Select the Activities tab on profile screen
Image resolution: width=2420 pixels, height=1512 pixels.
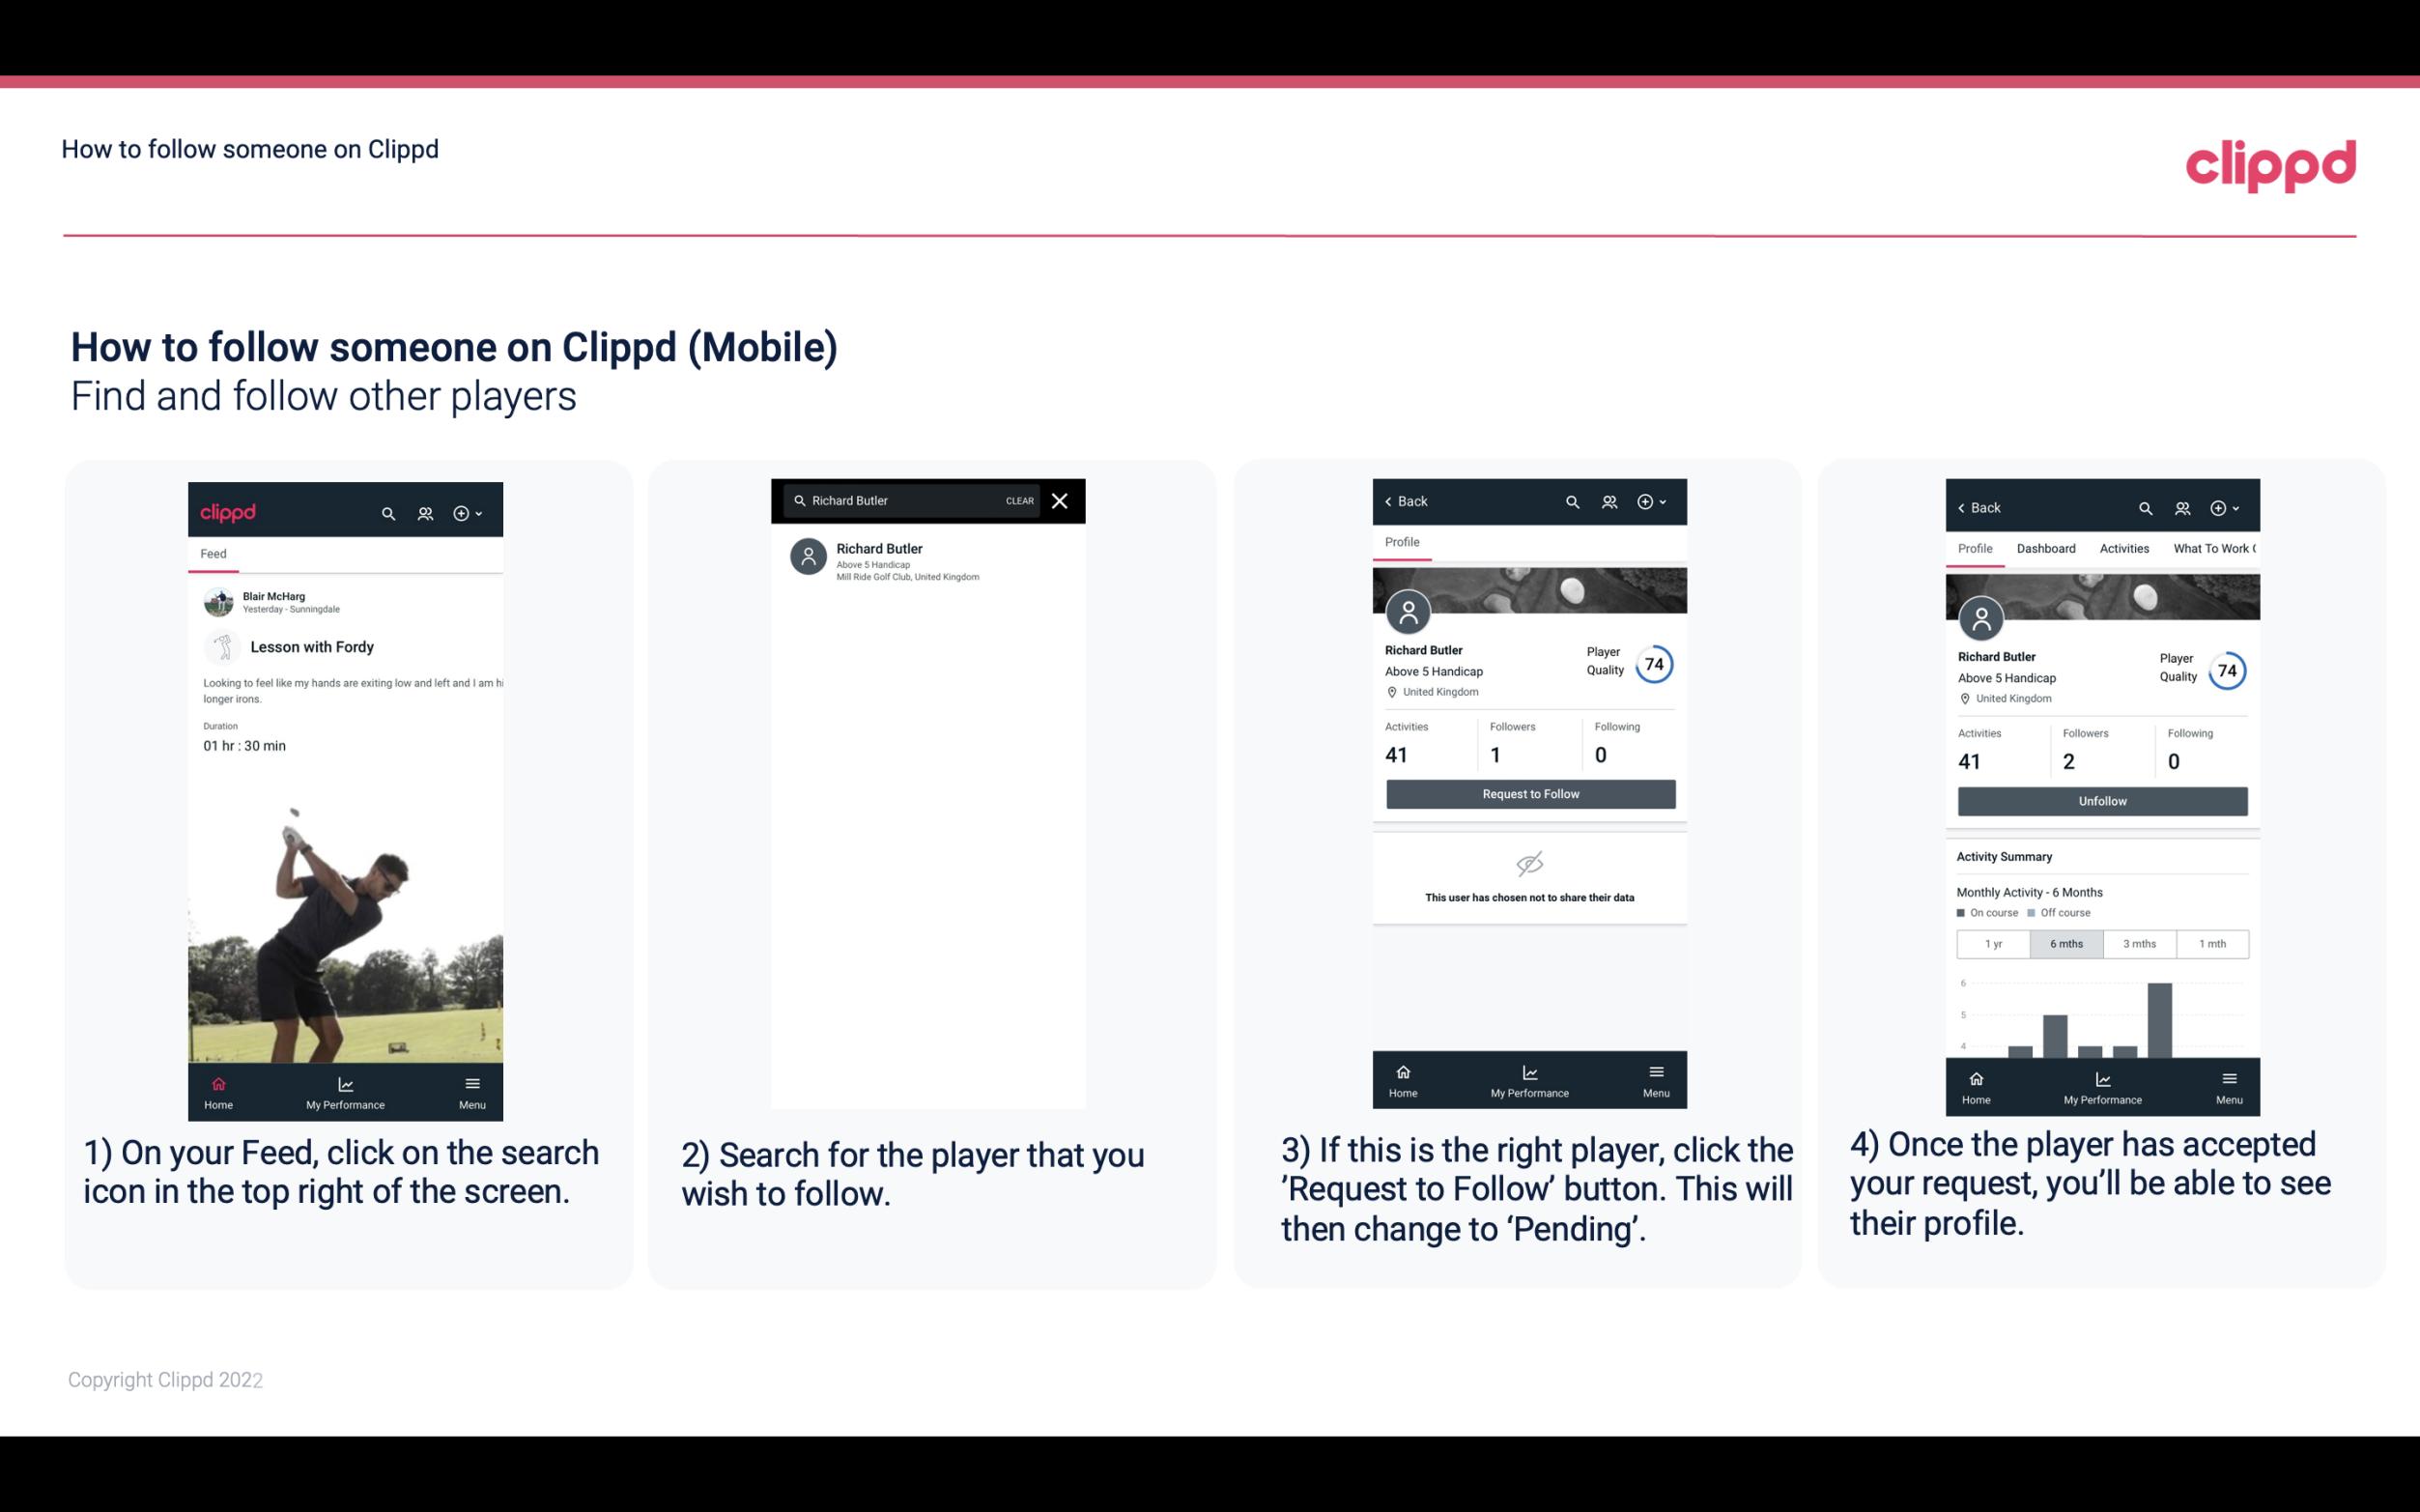point(2125,549)
